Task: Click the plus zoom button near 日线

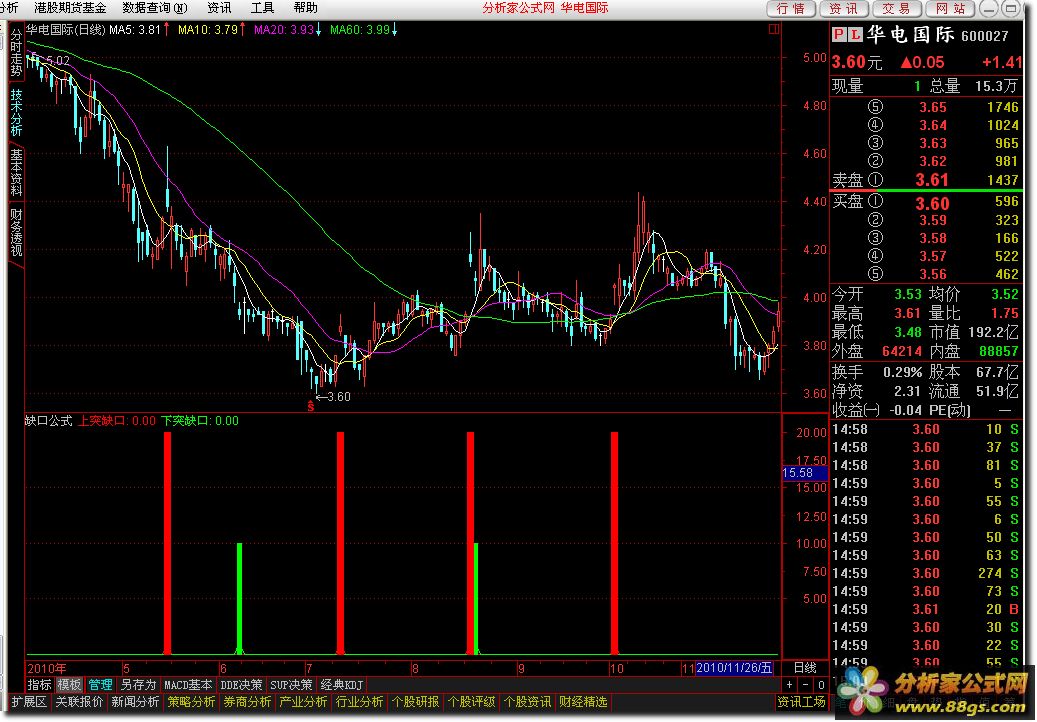Action: (790, 685)
